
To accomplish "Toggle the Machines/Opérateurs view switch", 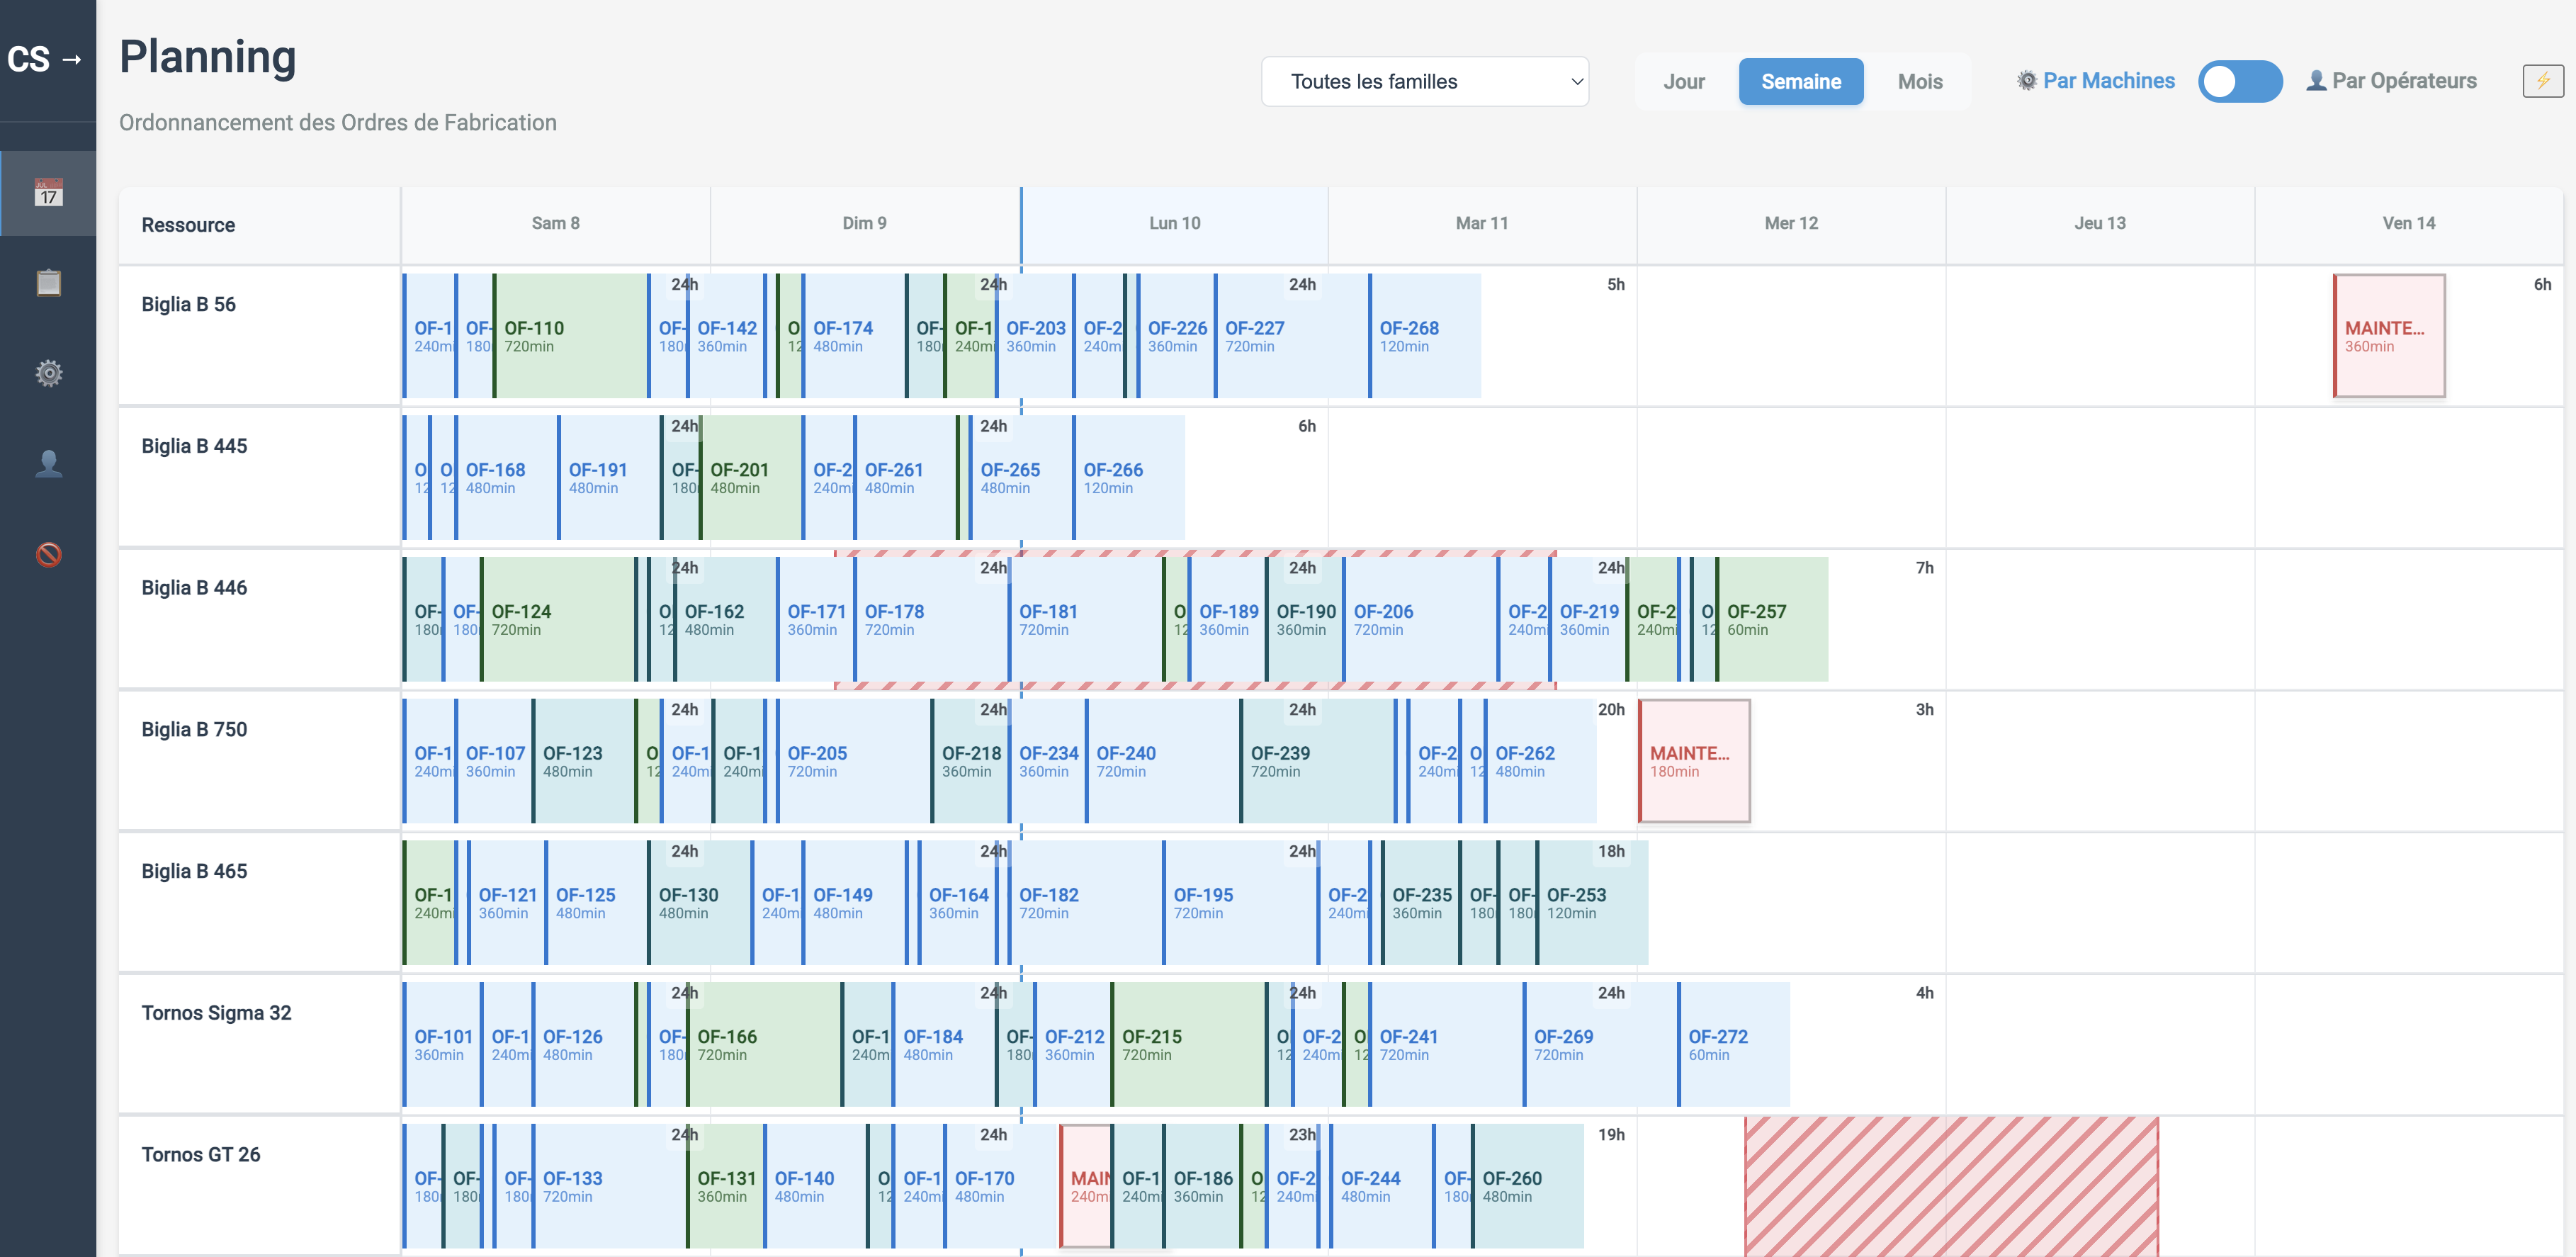I will (2240, 81).
